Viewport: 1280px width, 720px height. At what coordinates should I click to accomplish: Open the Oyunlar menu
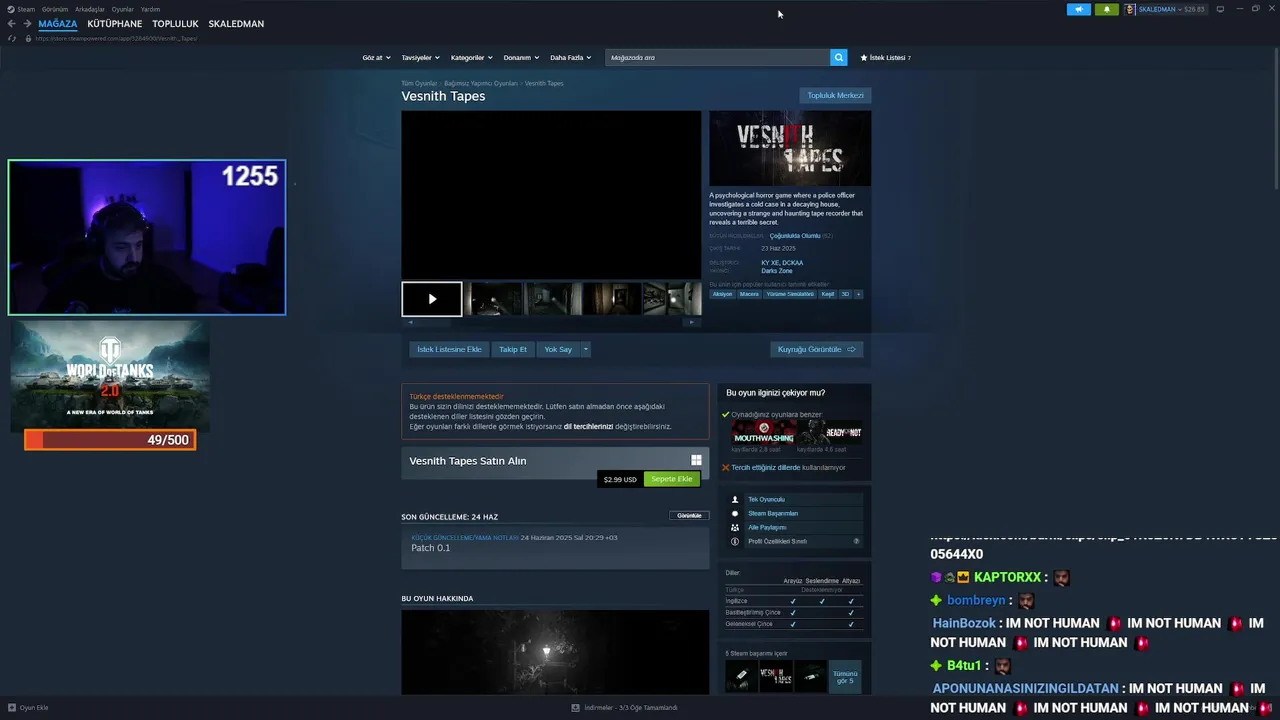pos(123,9)
